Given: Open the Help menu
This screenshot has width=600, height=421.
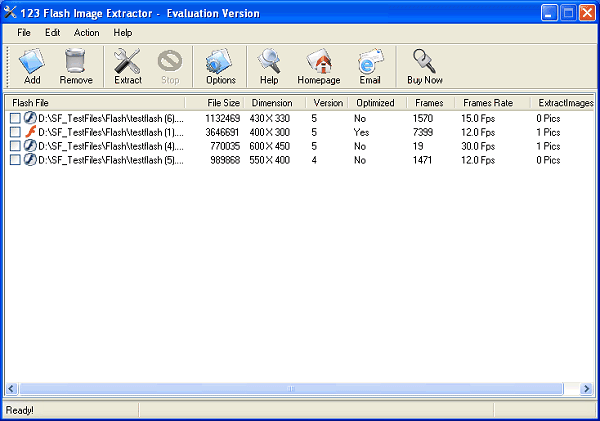Looking at the screenshot, I should (122, 33).
